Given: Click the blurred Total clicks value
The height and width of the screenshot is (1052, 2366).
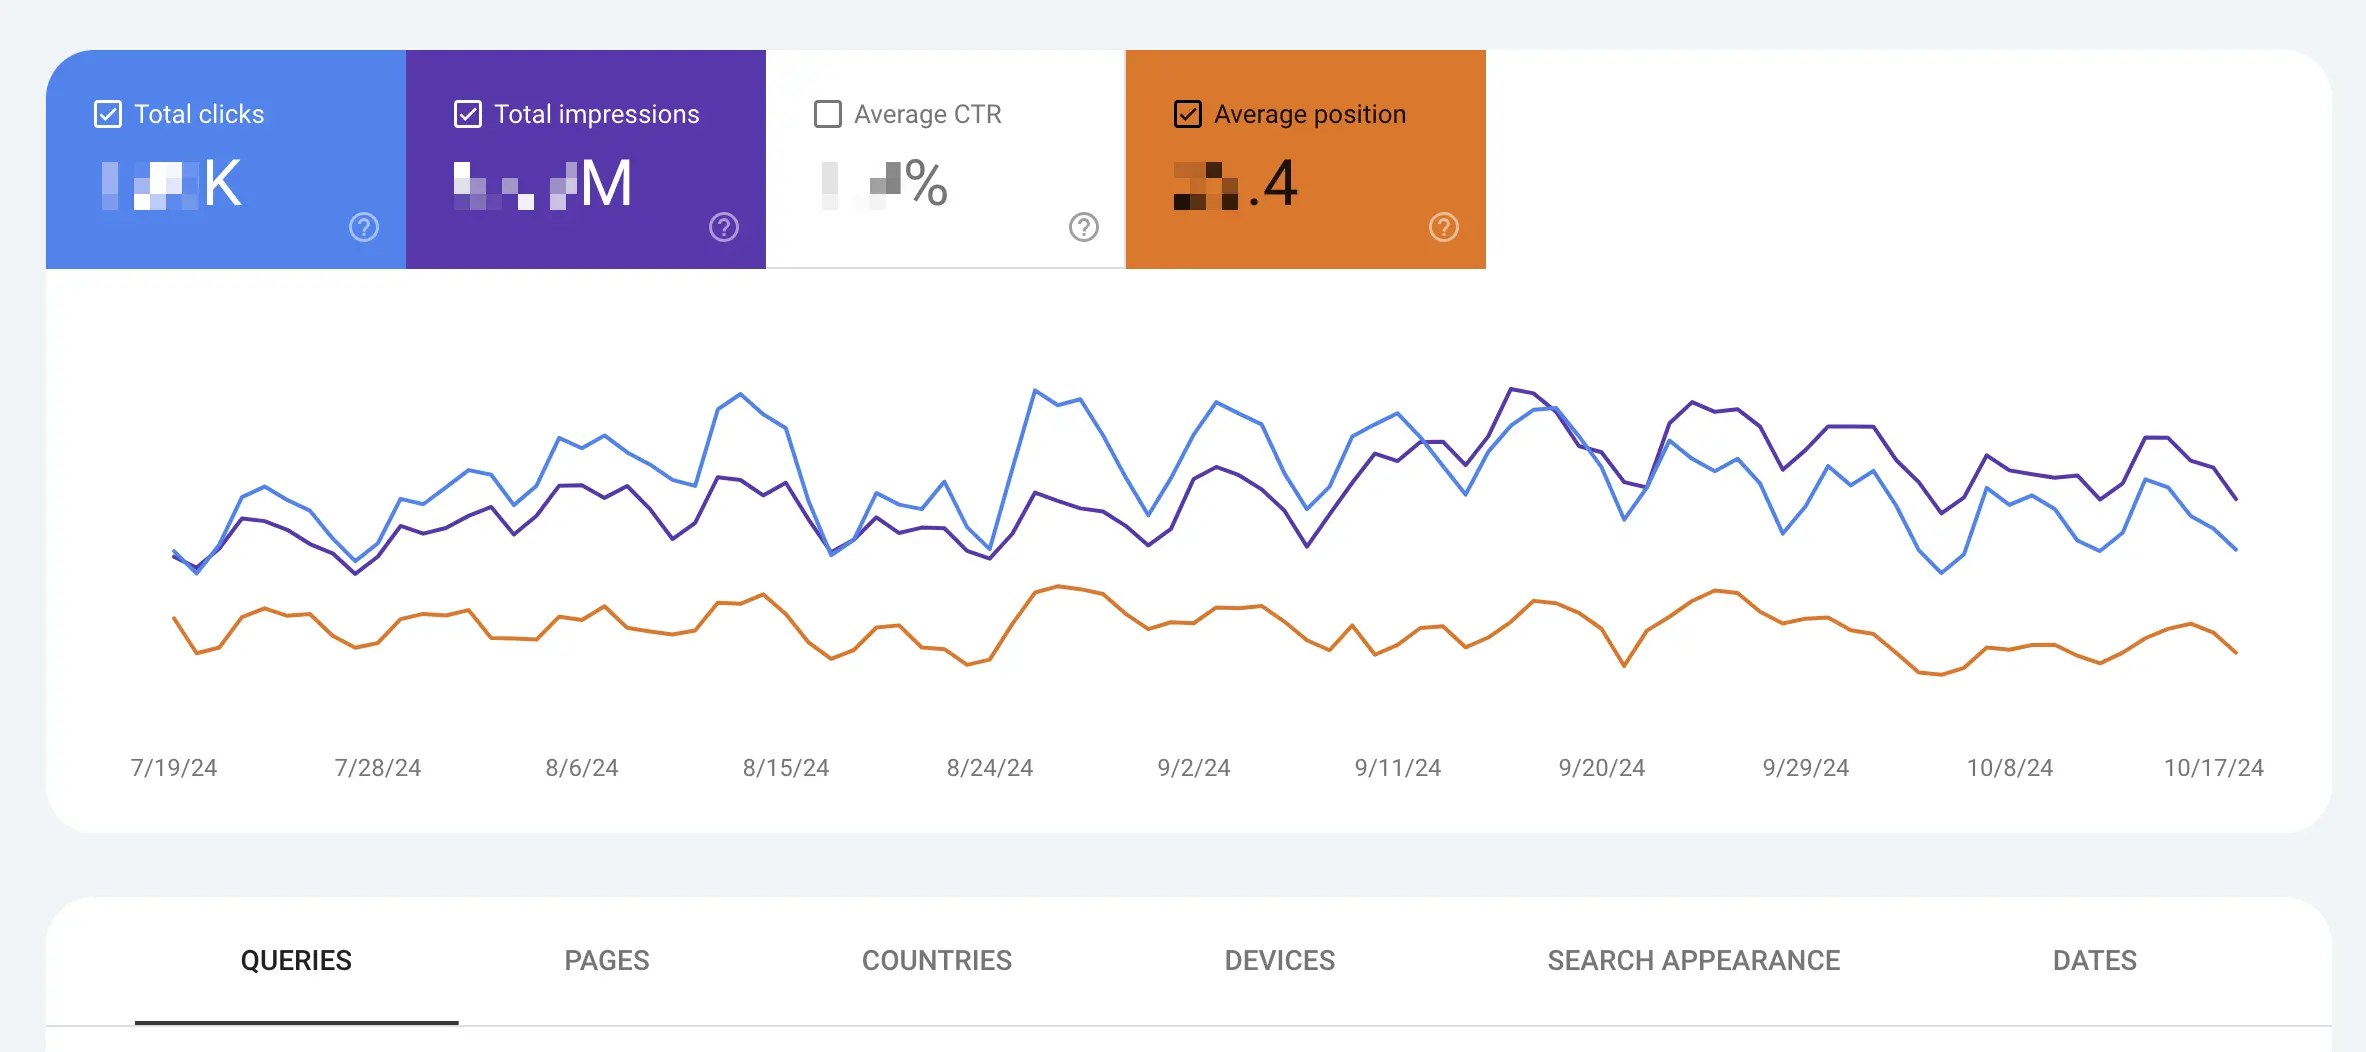Looking at the screenshot, I should pyautogui.click(x=171, y=184).
